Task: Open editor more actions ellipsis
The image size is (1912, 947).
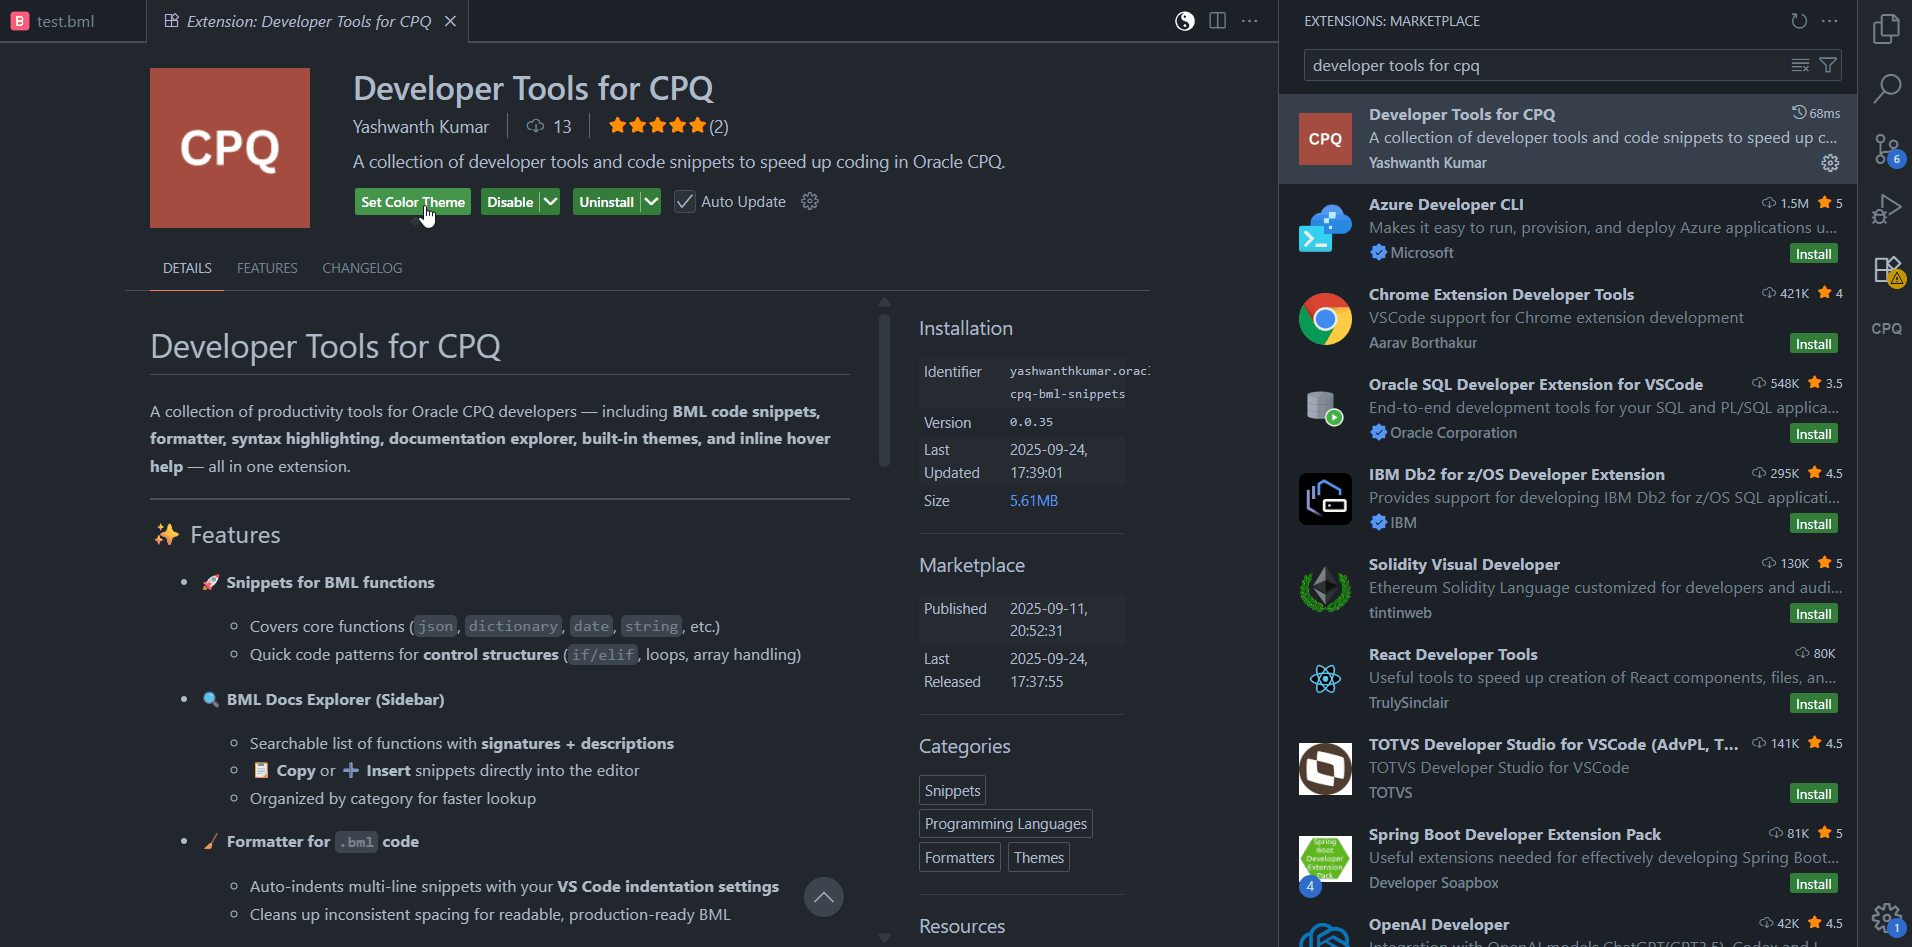Action: click(1250, 21)
